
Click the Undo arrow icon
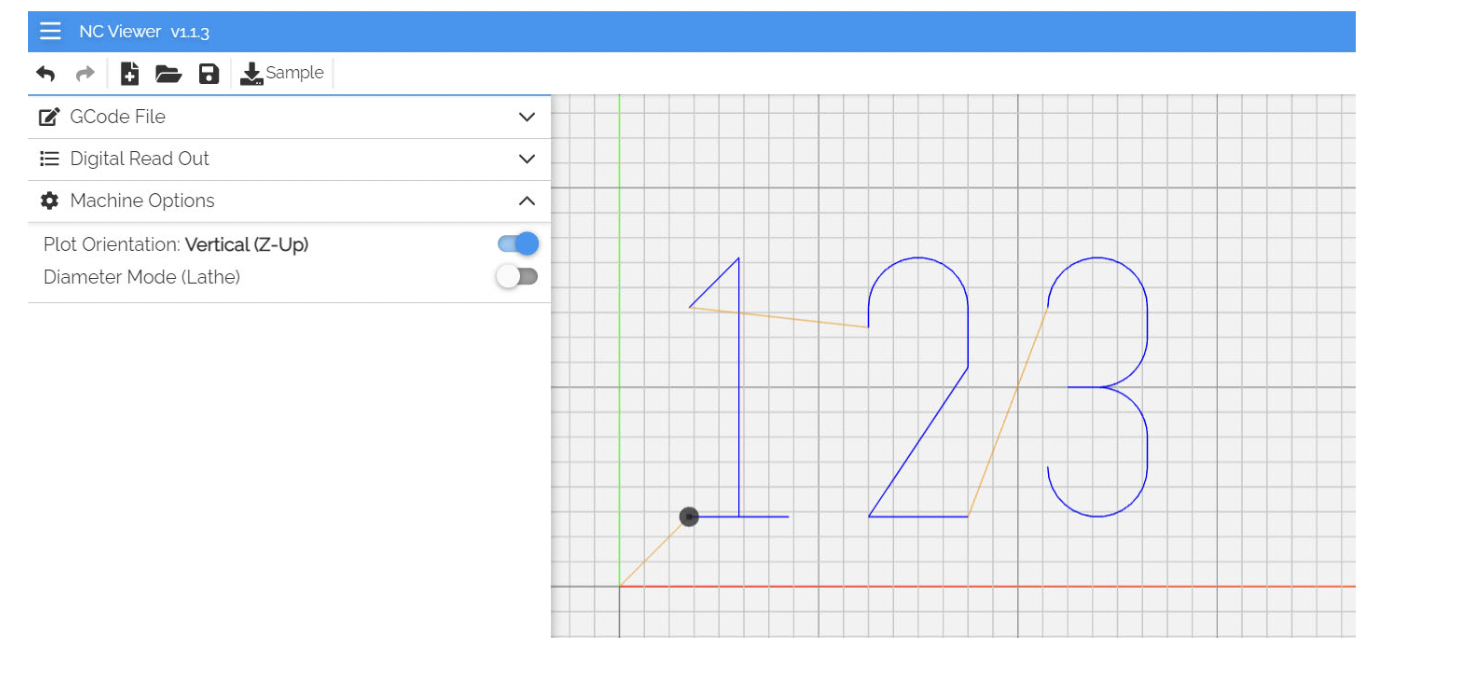45,73
